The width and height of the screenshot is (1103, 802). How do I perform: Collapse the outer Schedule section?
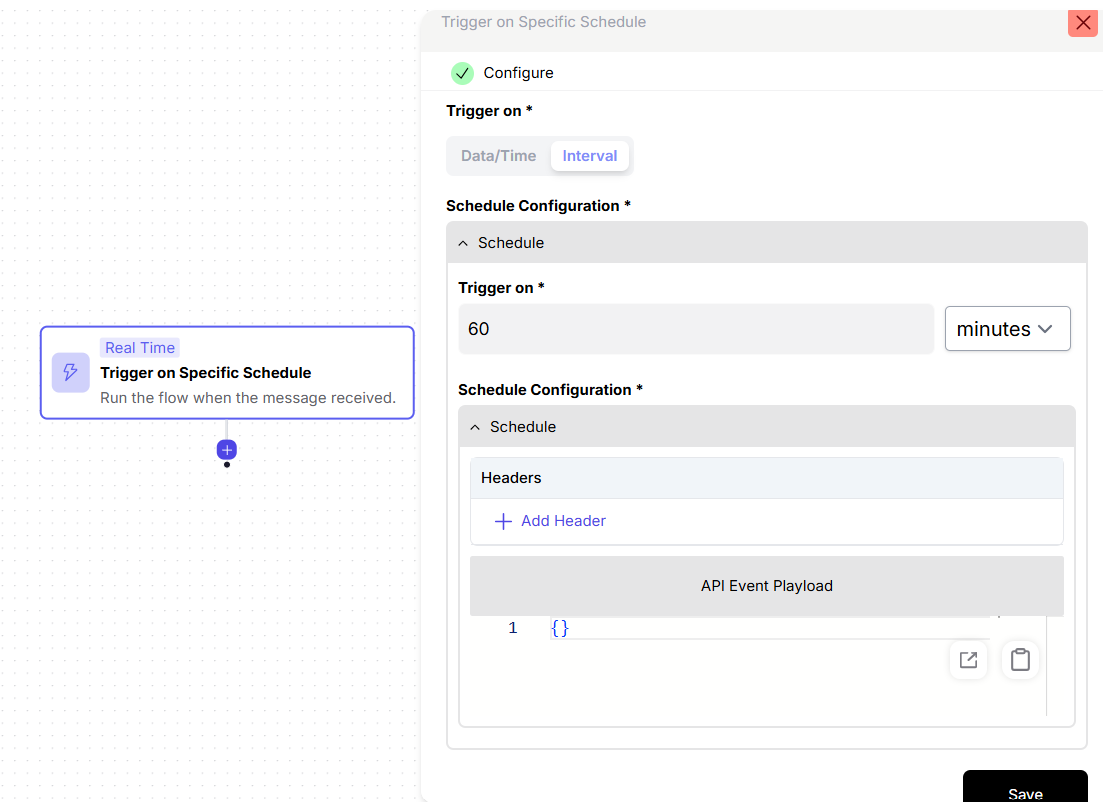(x=767, y=243)
